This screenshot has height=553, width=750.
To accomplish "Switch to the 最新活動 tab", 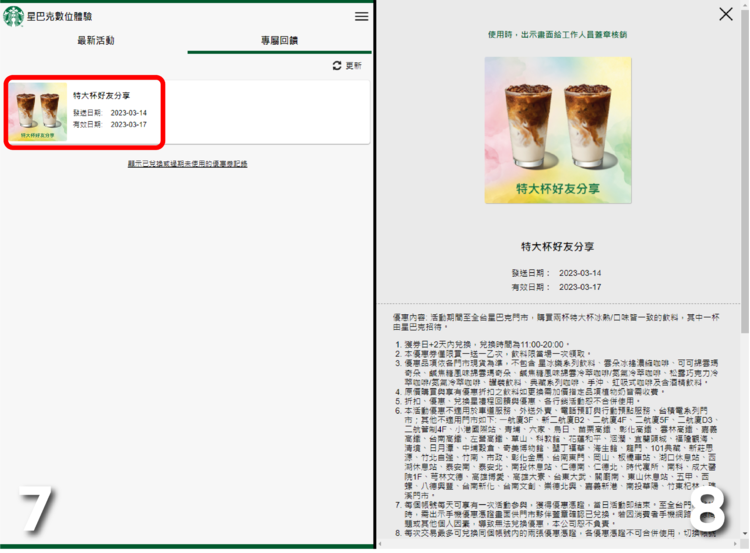I will point(96,41).
